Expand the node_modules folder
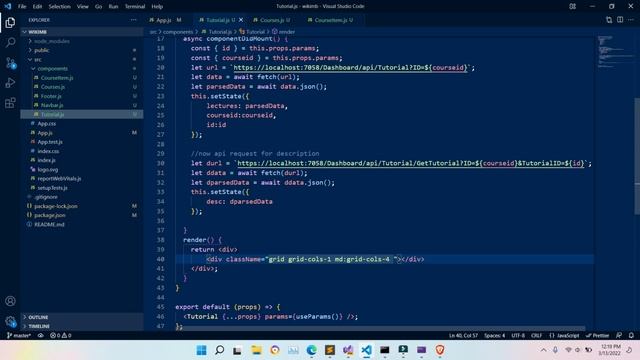This screenshot has width=640, height=360. tap(82, 41)
